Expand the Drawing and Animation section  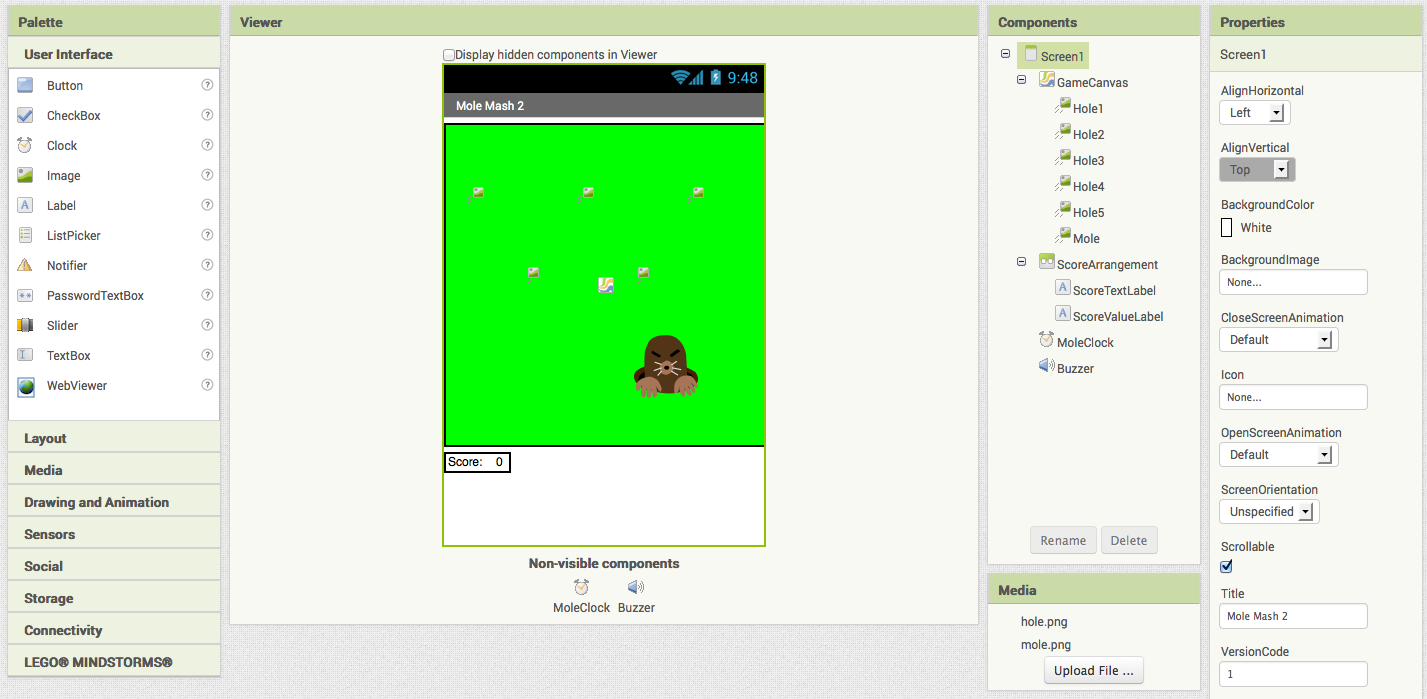point(114,502)
